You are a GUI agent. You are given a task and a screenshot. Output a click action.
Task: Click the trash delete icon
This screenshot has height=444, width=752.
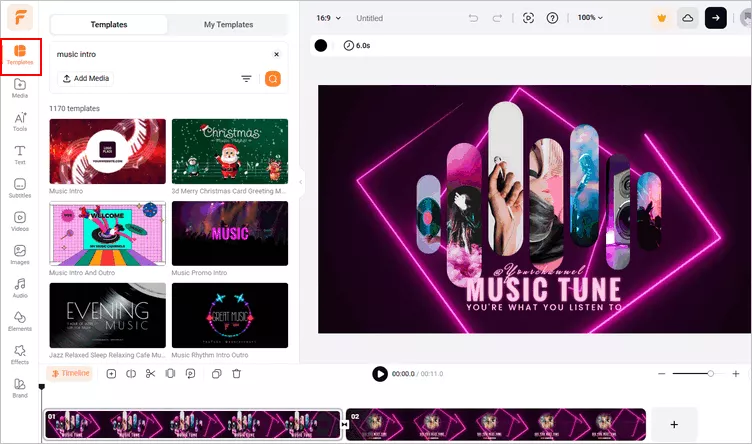coord(236,374)
